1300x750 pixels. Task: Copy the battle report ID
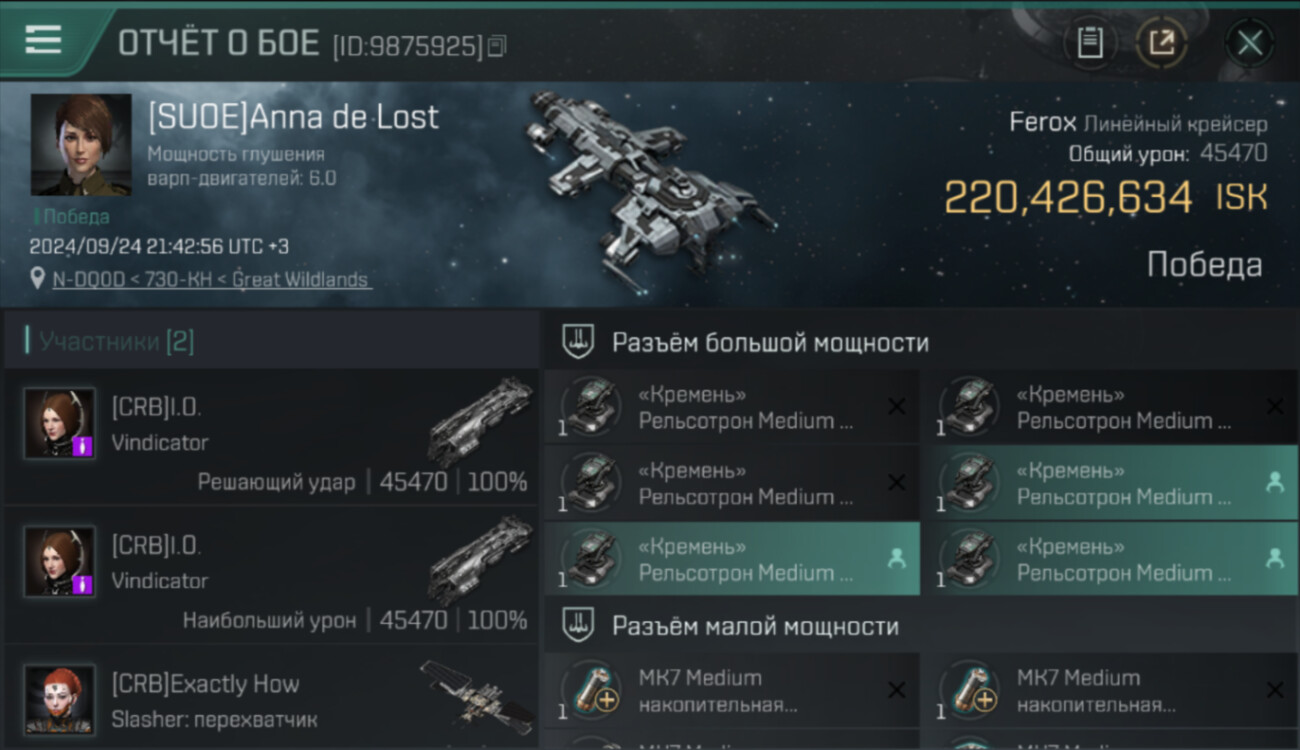click(x=497, y=45)
